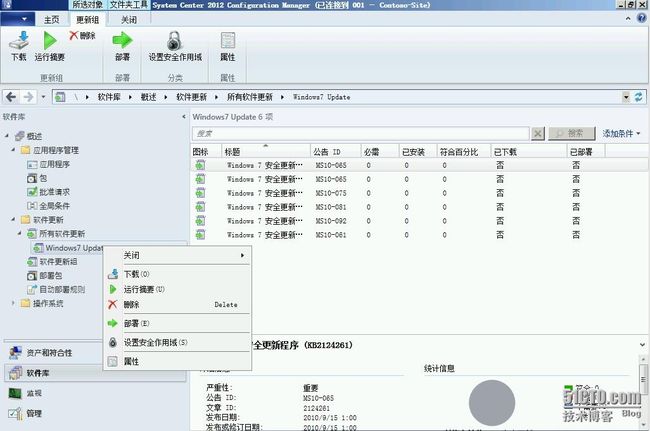Minimize the ribbon with the caret
Screen dimensions: 650x431
click(628, 19)
